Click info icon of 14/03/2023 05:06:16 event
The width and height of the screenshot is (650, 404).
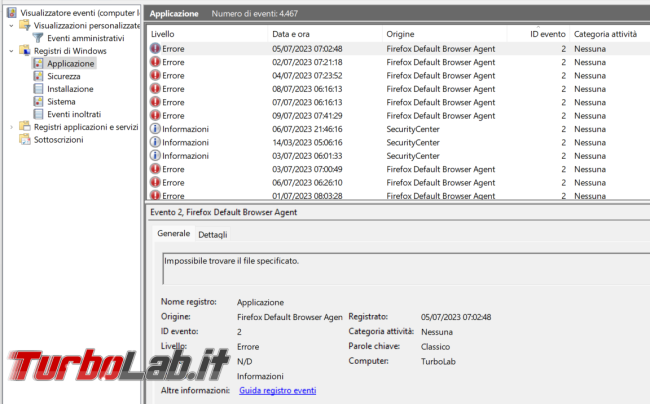(155, 142)
